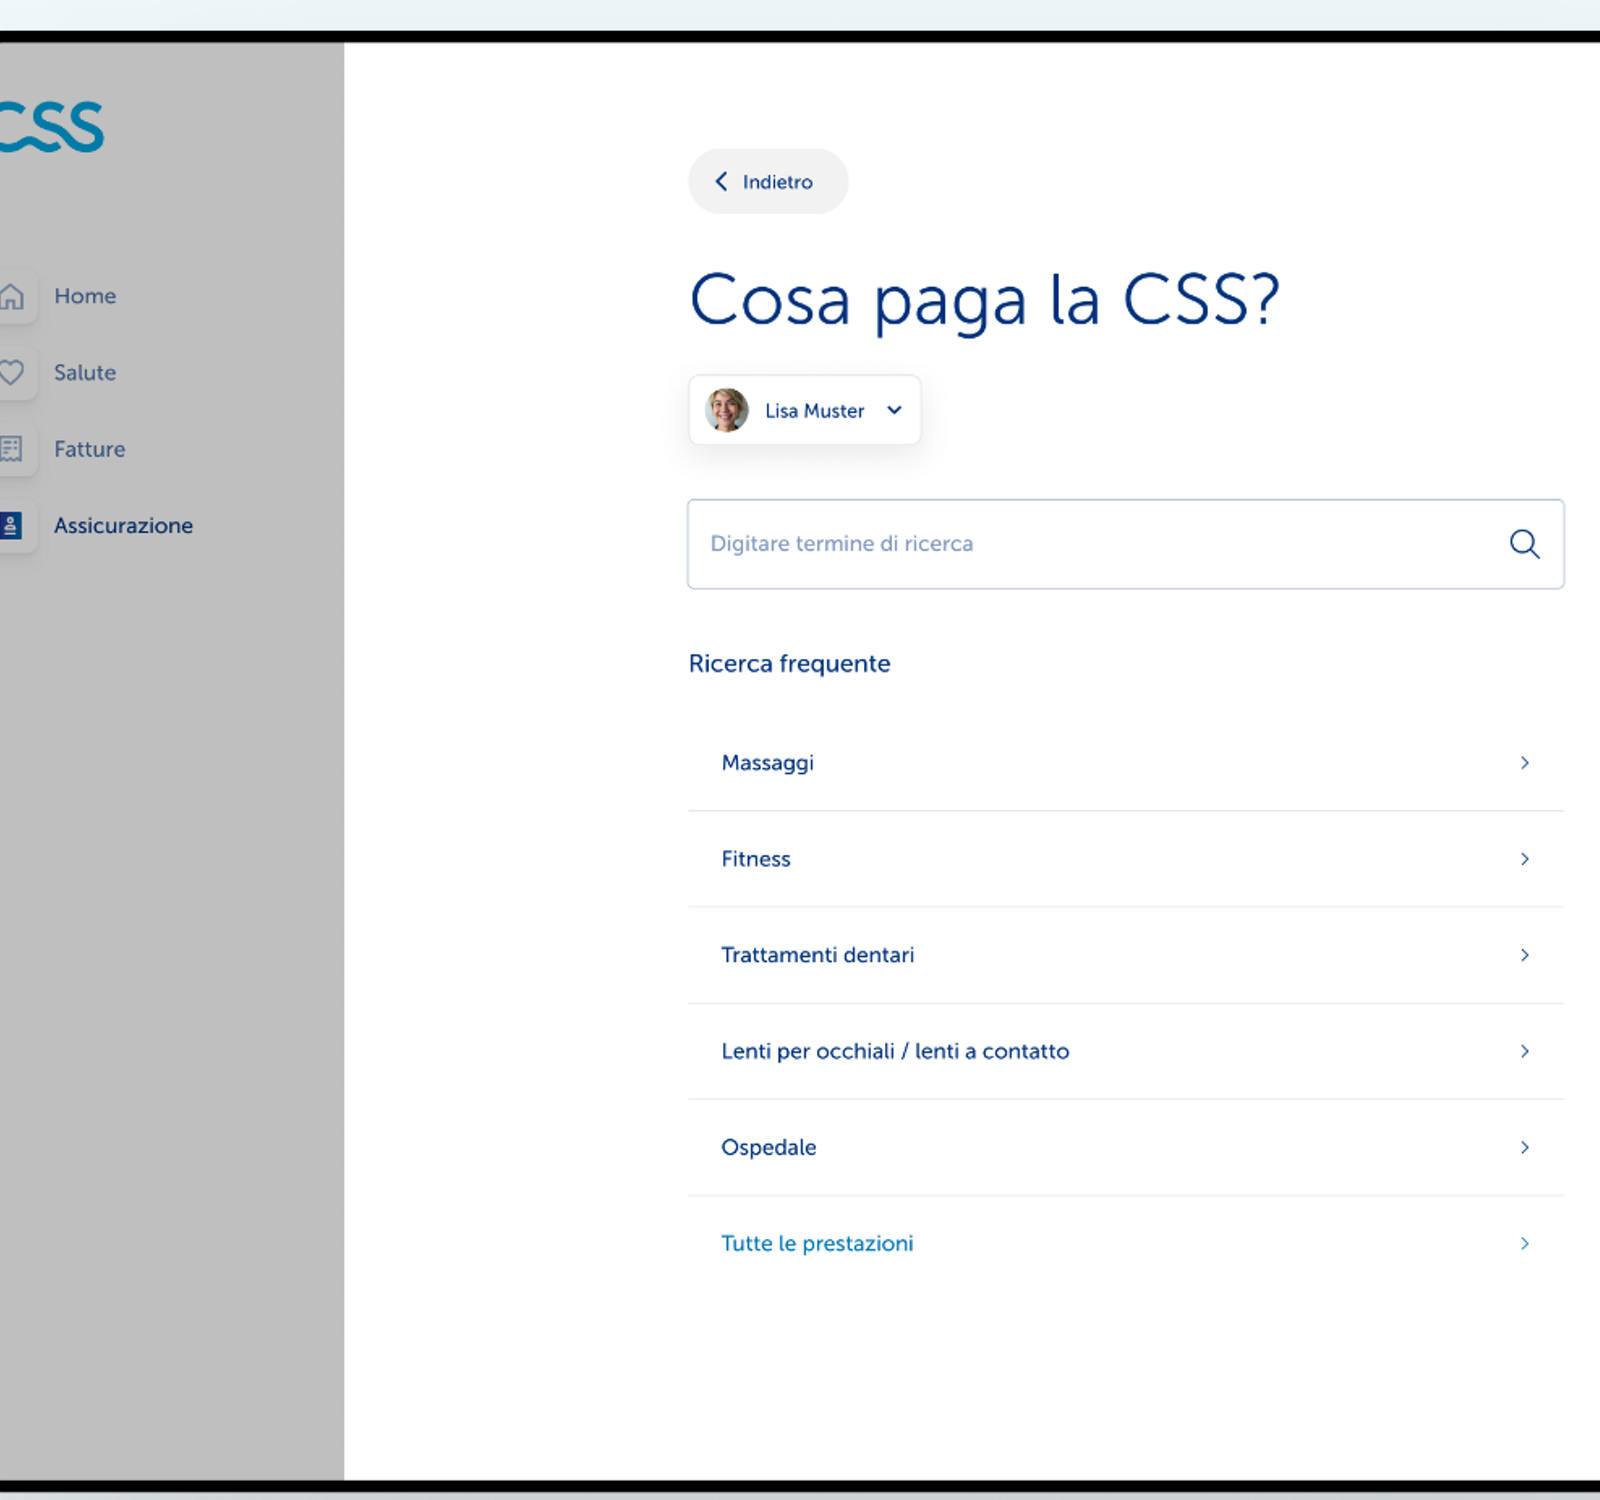Select the Ricerca frequente heading

click(x=788, y=663)
